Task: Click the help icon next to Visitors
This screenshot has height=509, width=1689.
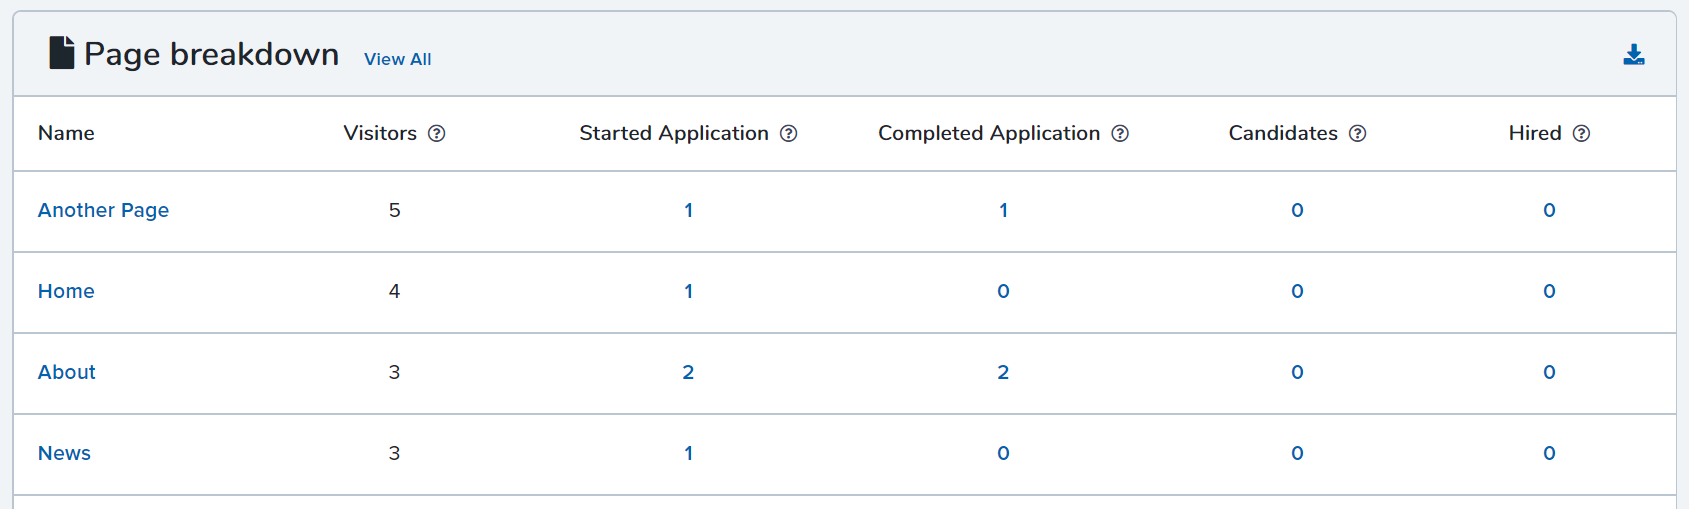Action: click(437, 134)
